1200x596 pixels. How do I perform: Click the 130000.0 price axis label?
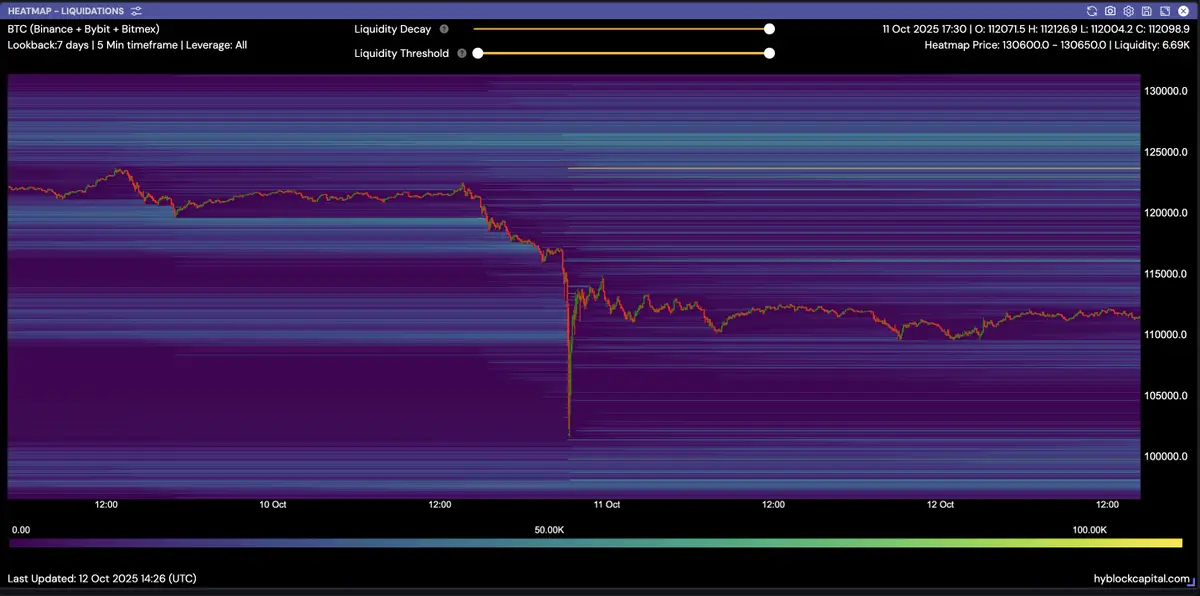[1164, 91]
